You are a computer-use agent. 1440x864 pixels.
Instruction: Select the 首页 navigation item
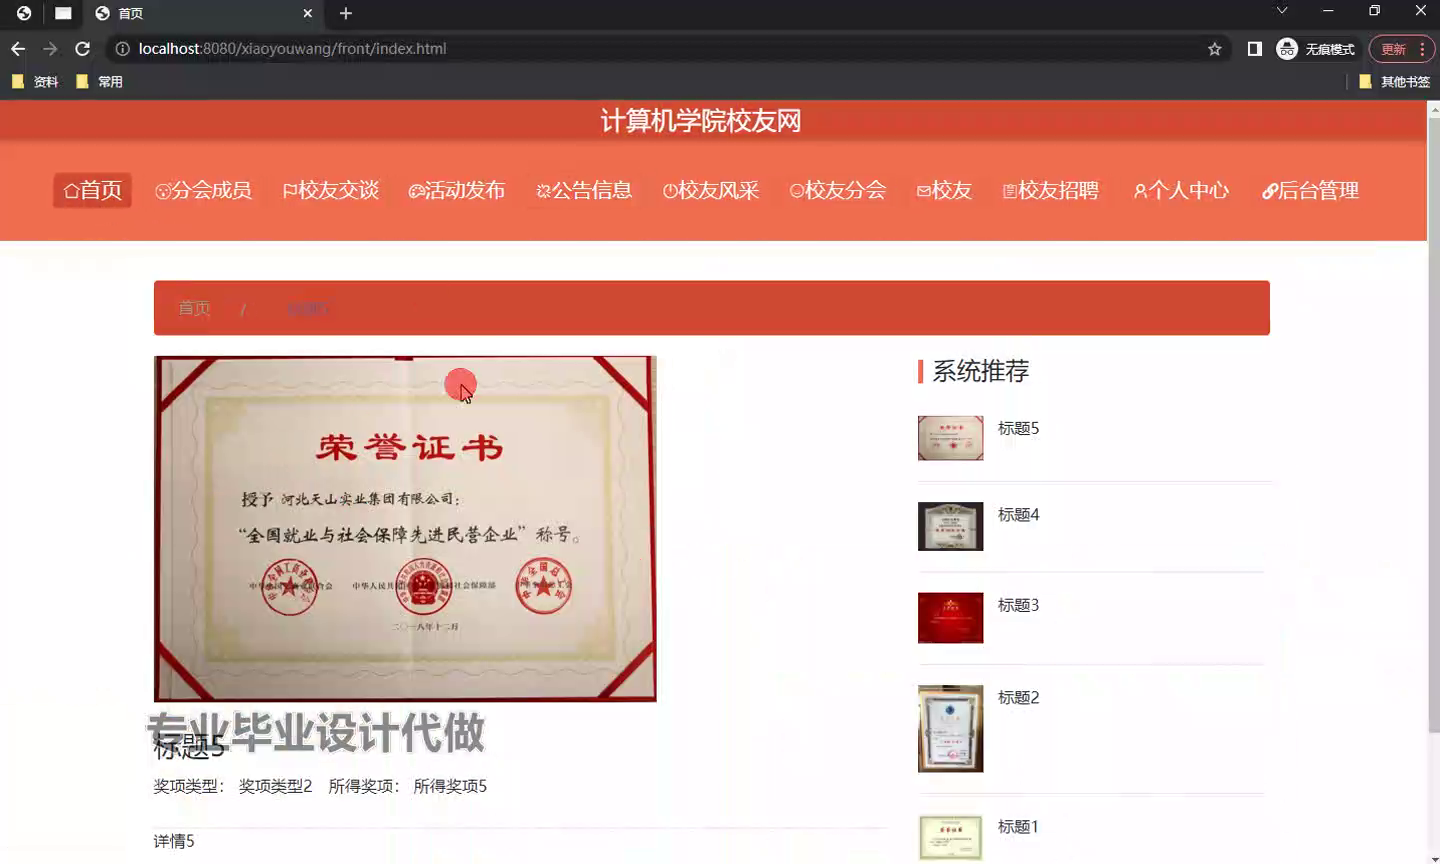click(92, 190)
